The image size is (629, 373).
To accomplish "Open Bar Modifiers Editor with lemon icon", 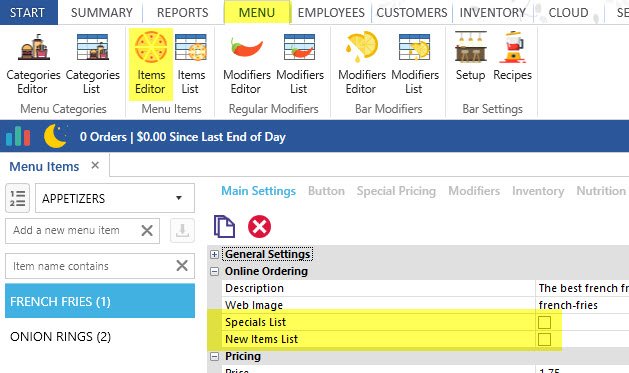I will (361, 64).
